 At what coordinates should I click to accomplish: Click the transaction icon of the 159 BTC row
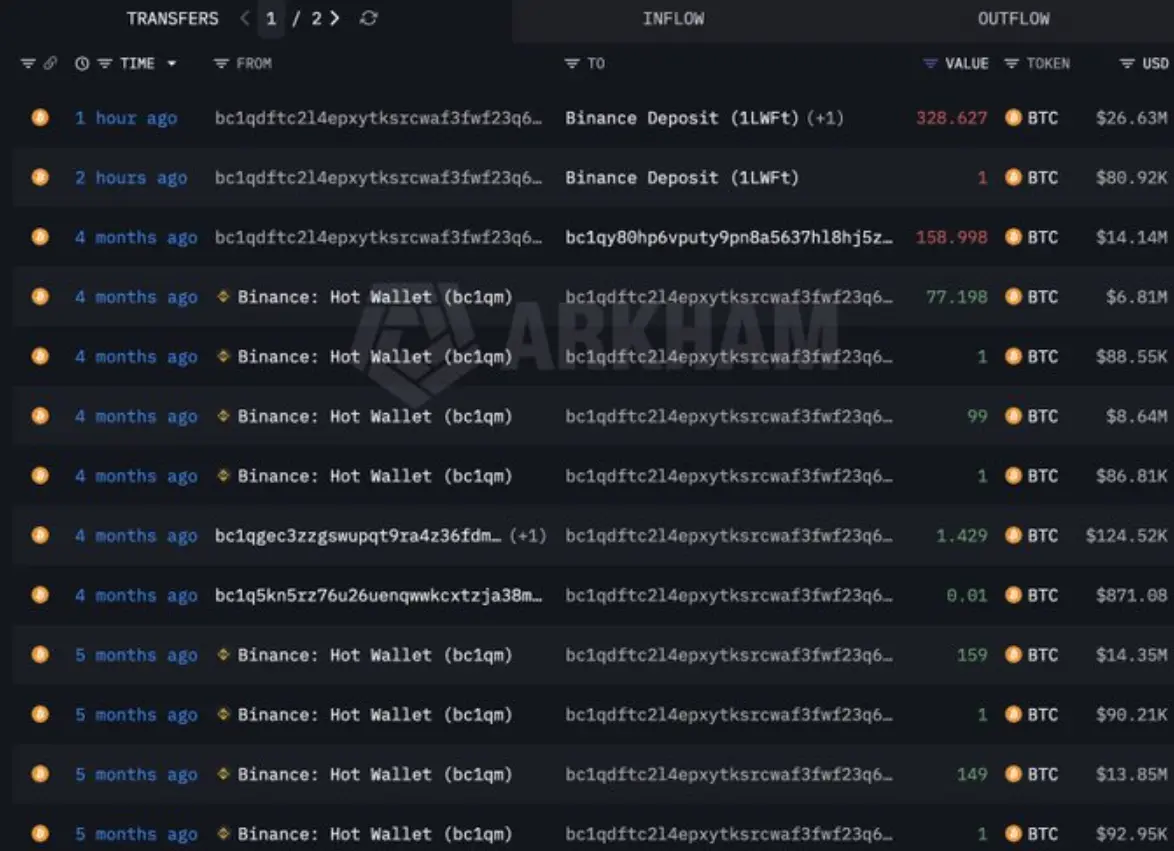(40, 655)
